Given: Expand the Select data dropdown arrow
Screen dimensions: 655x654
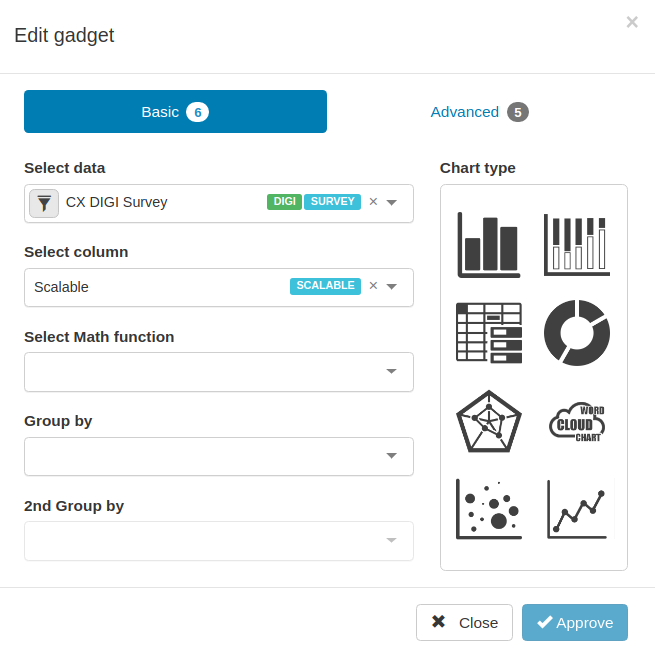Looking at the screenshot, I should (x=391, y=203).
